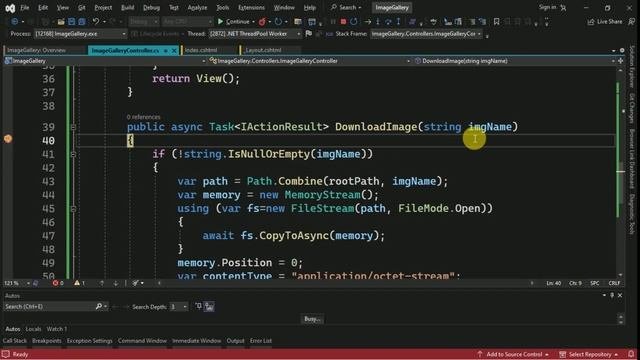Open the Solution Explorer side tab
The height and width of the screenshot is (360, 640).
pyautogui.click(x=632, y=67)
